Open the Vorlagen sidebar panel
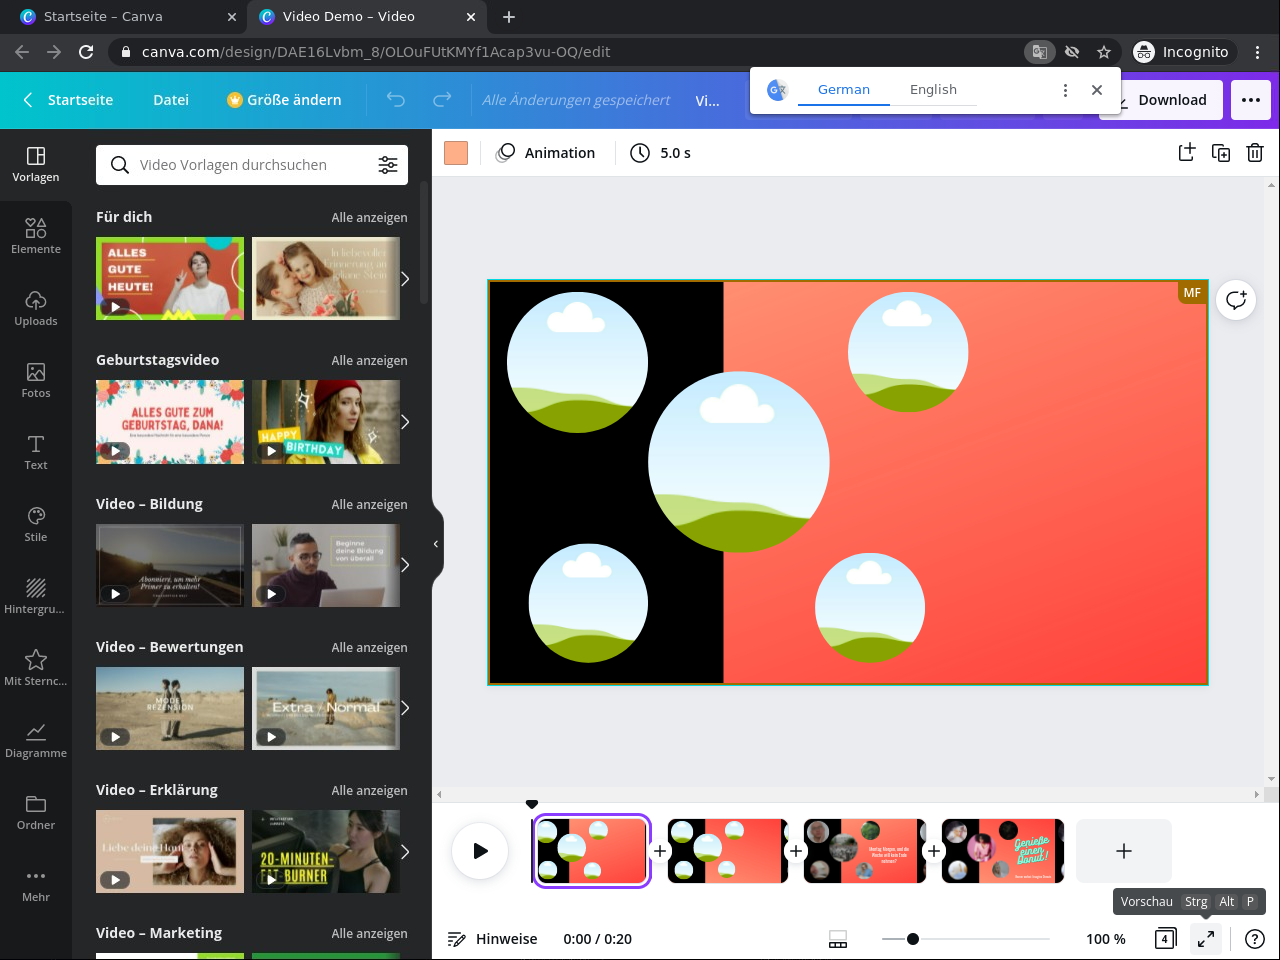 click(x=36, y=165)
